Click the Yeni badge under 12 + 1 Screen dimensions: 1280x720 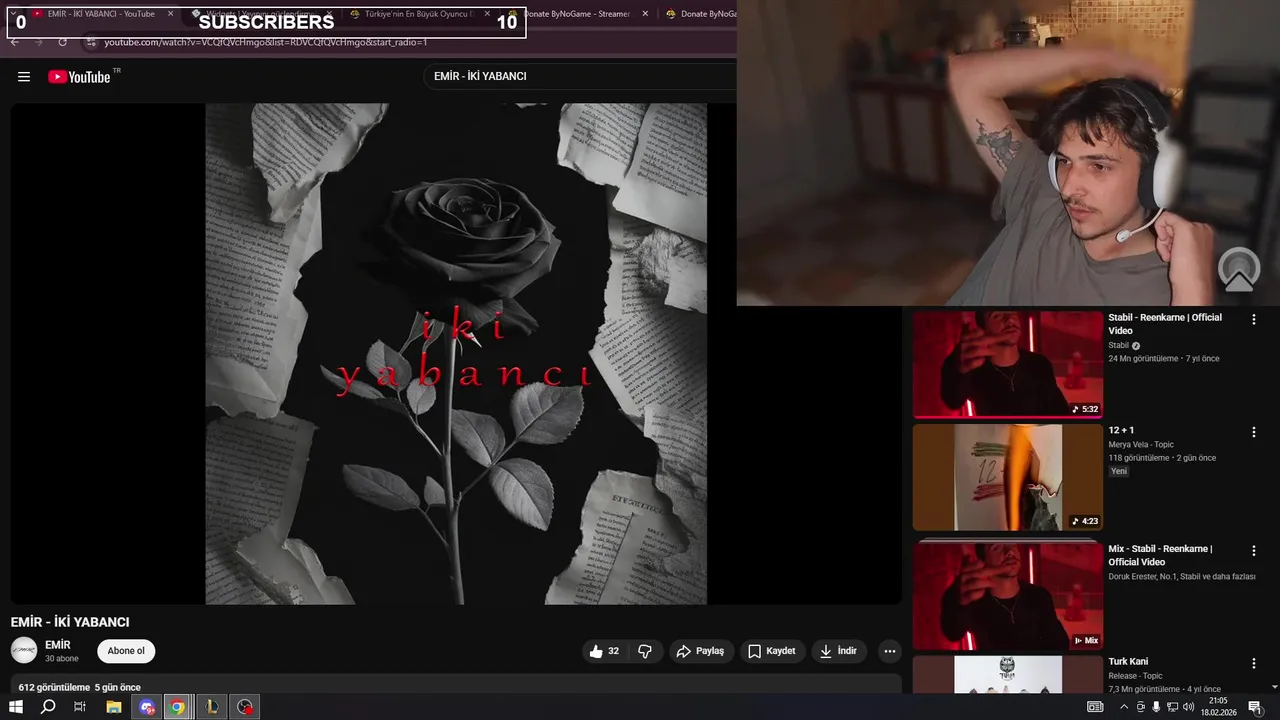1119,471
